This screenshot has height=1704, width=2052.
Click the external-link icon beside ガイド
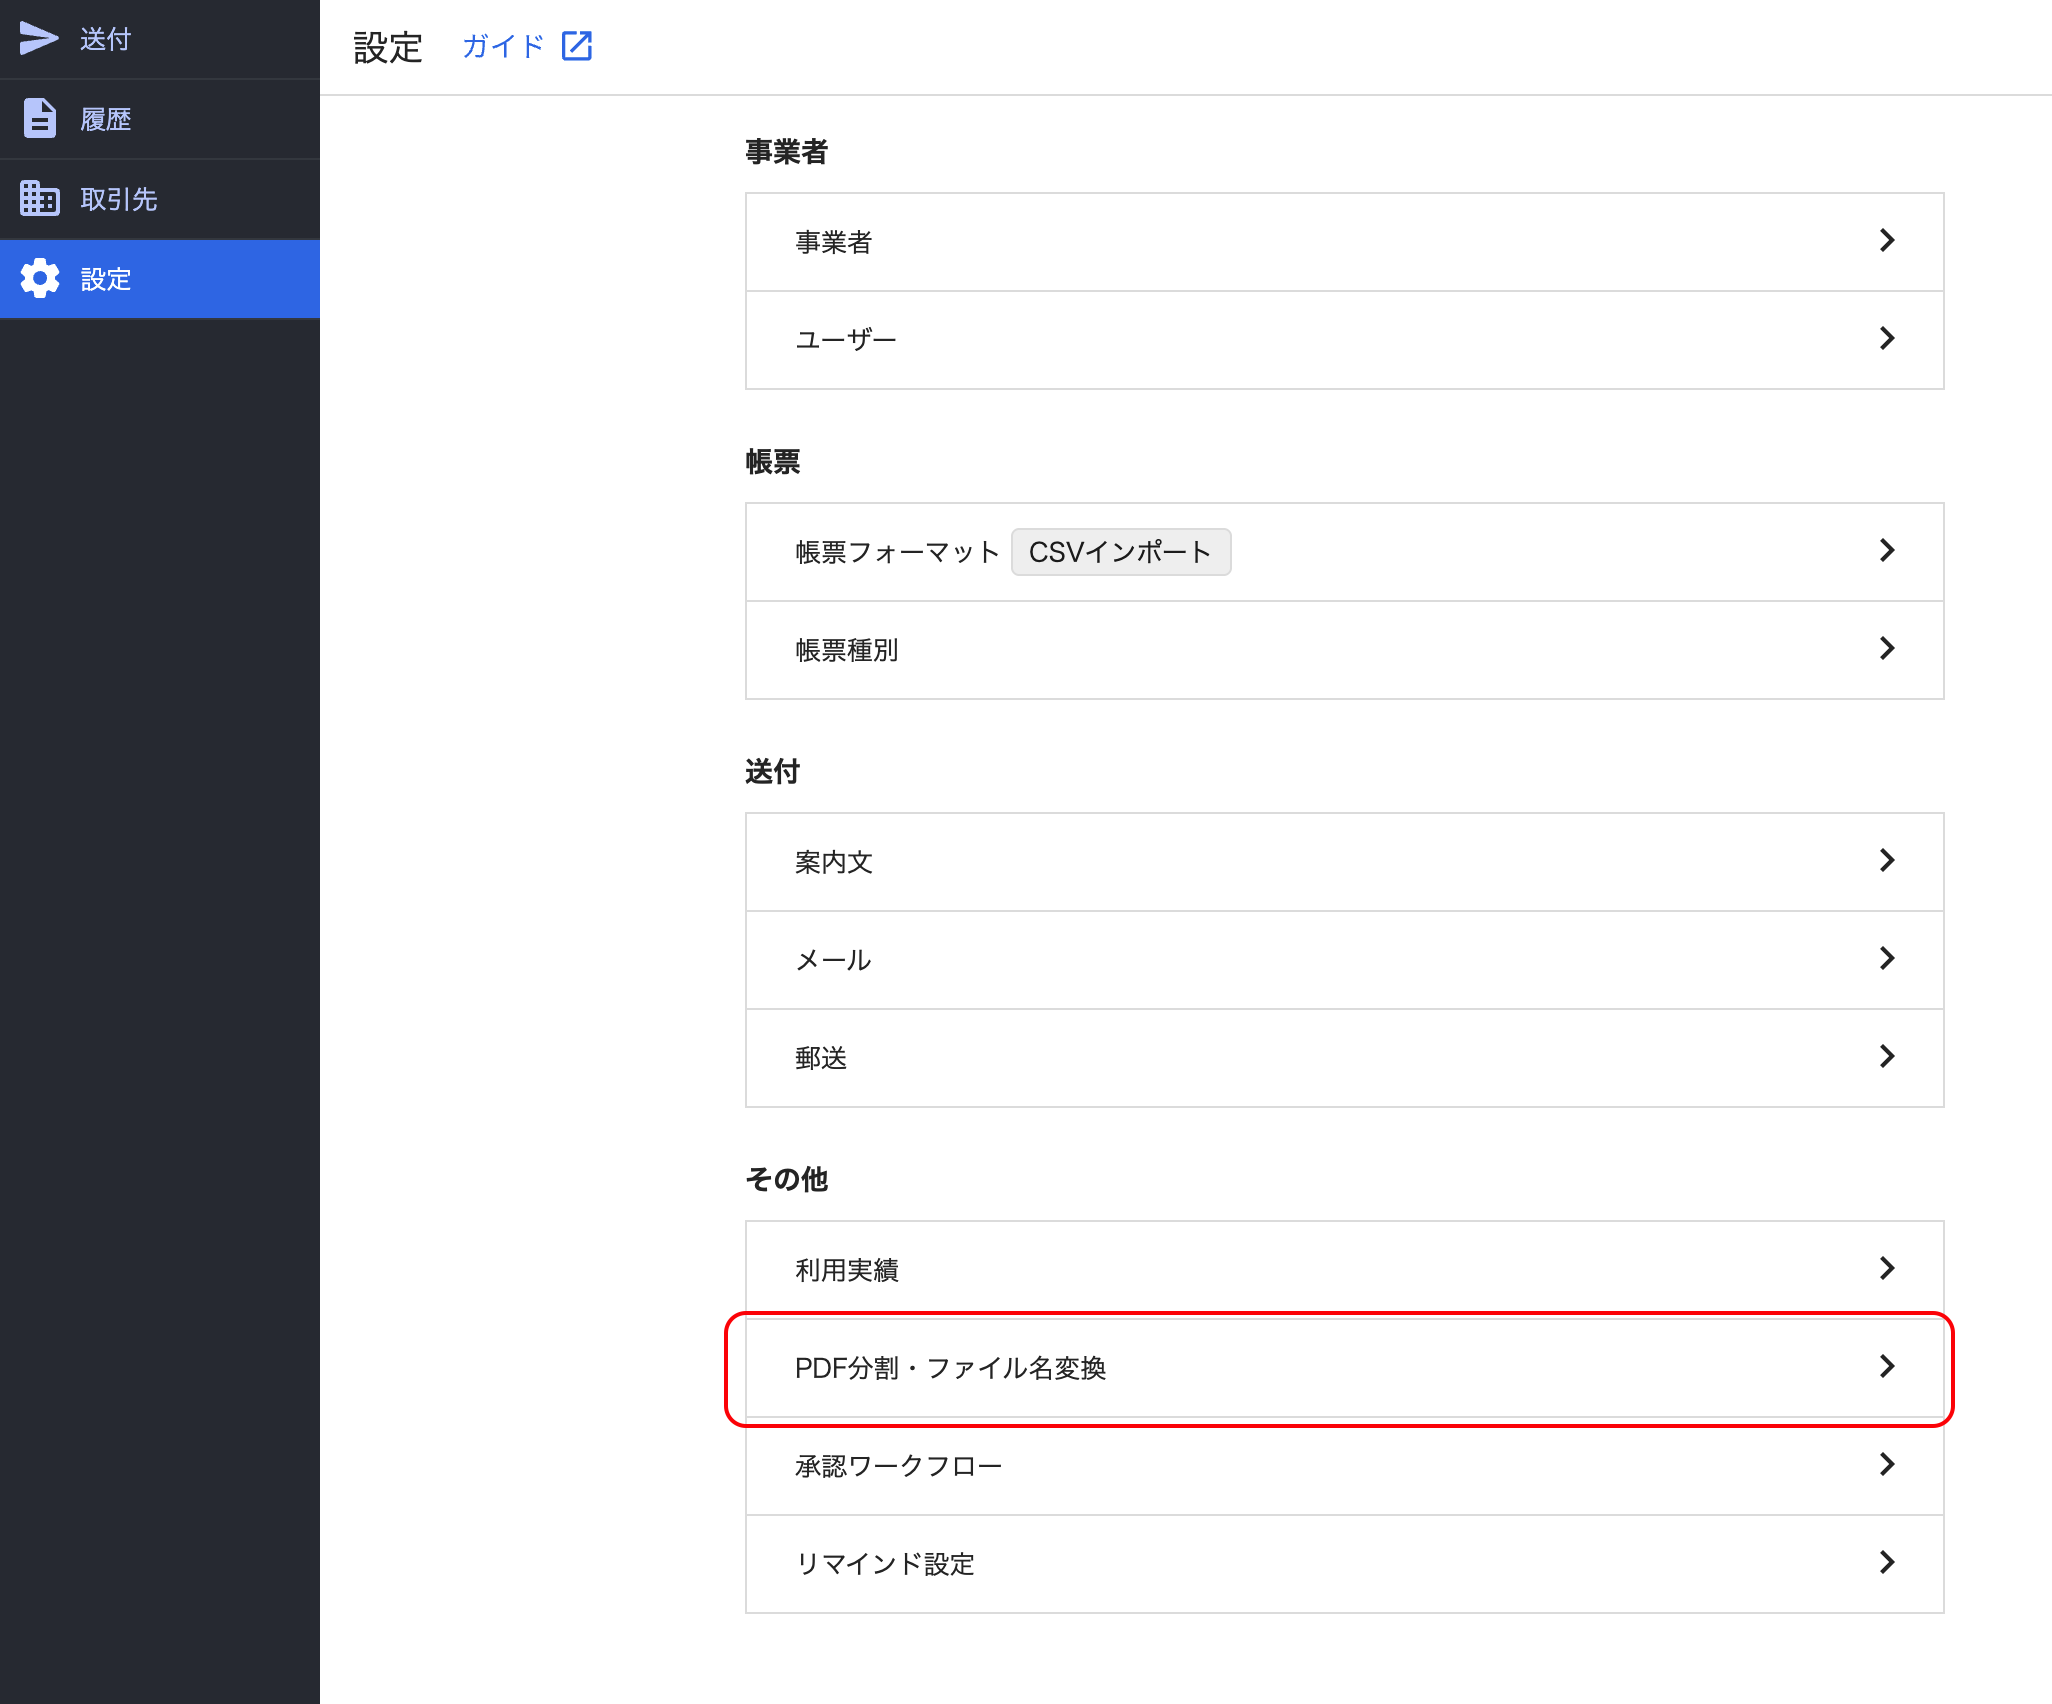[577, 46]
